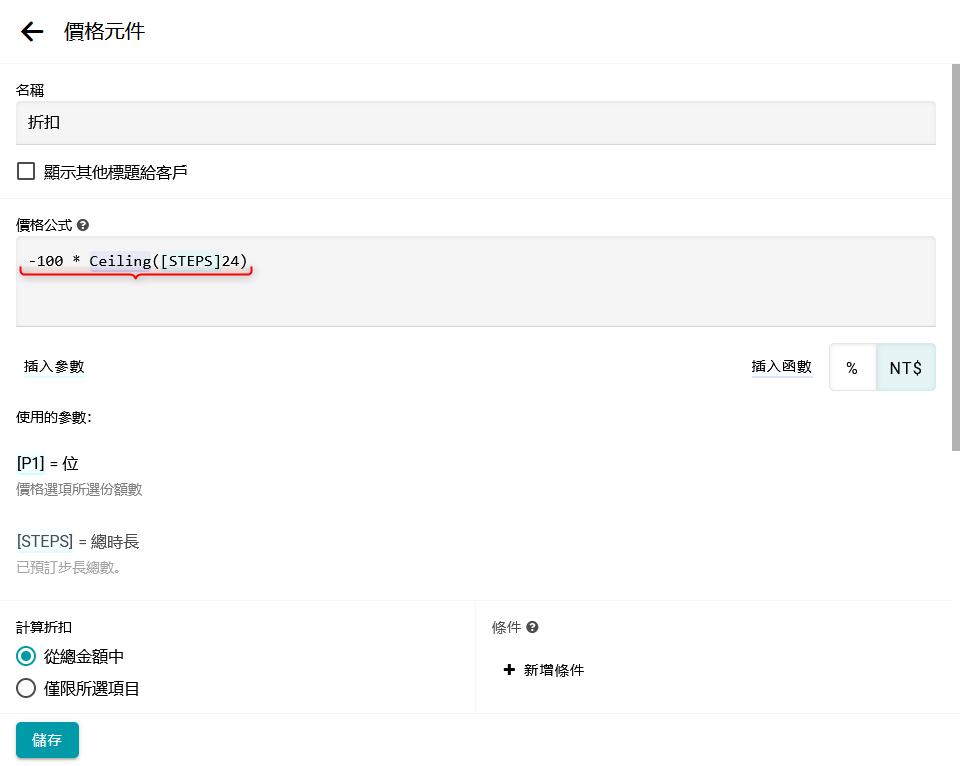
Task: Open the 插入參數 menu
Action: point(54,367)
